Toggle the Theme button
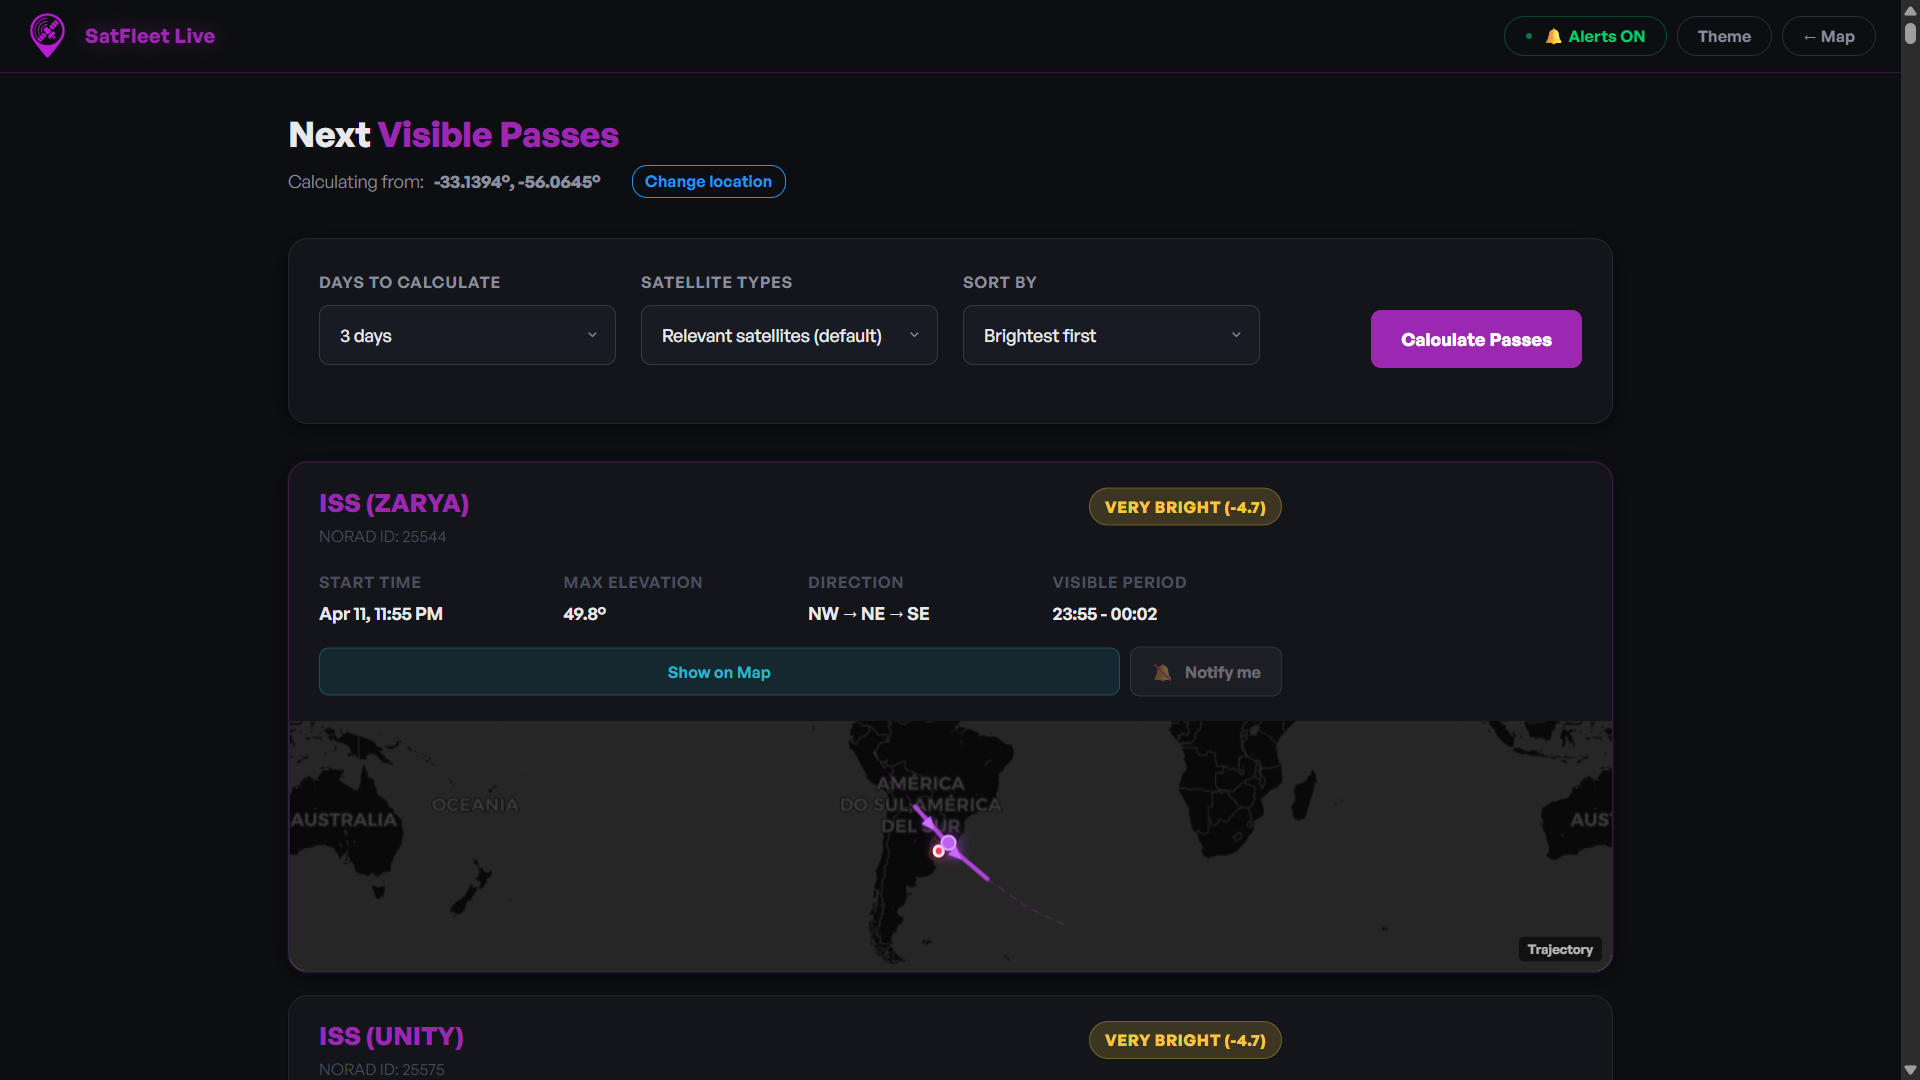This screenshot has height=1080, width=1920. click(1723, 36)
